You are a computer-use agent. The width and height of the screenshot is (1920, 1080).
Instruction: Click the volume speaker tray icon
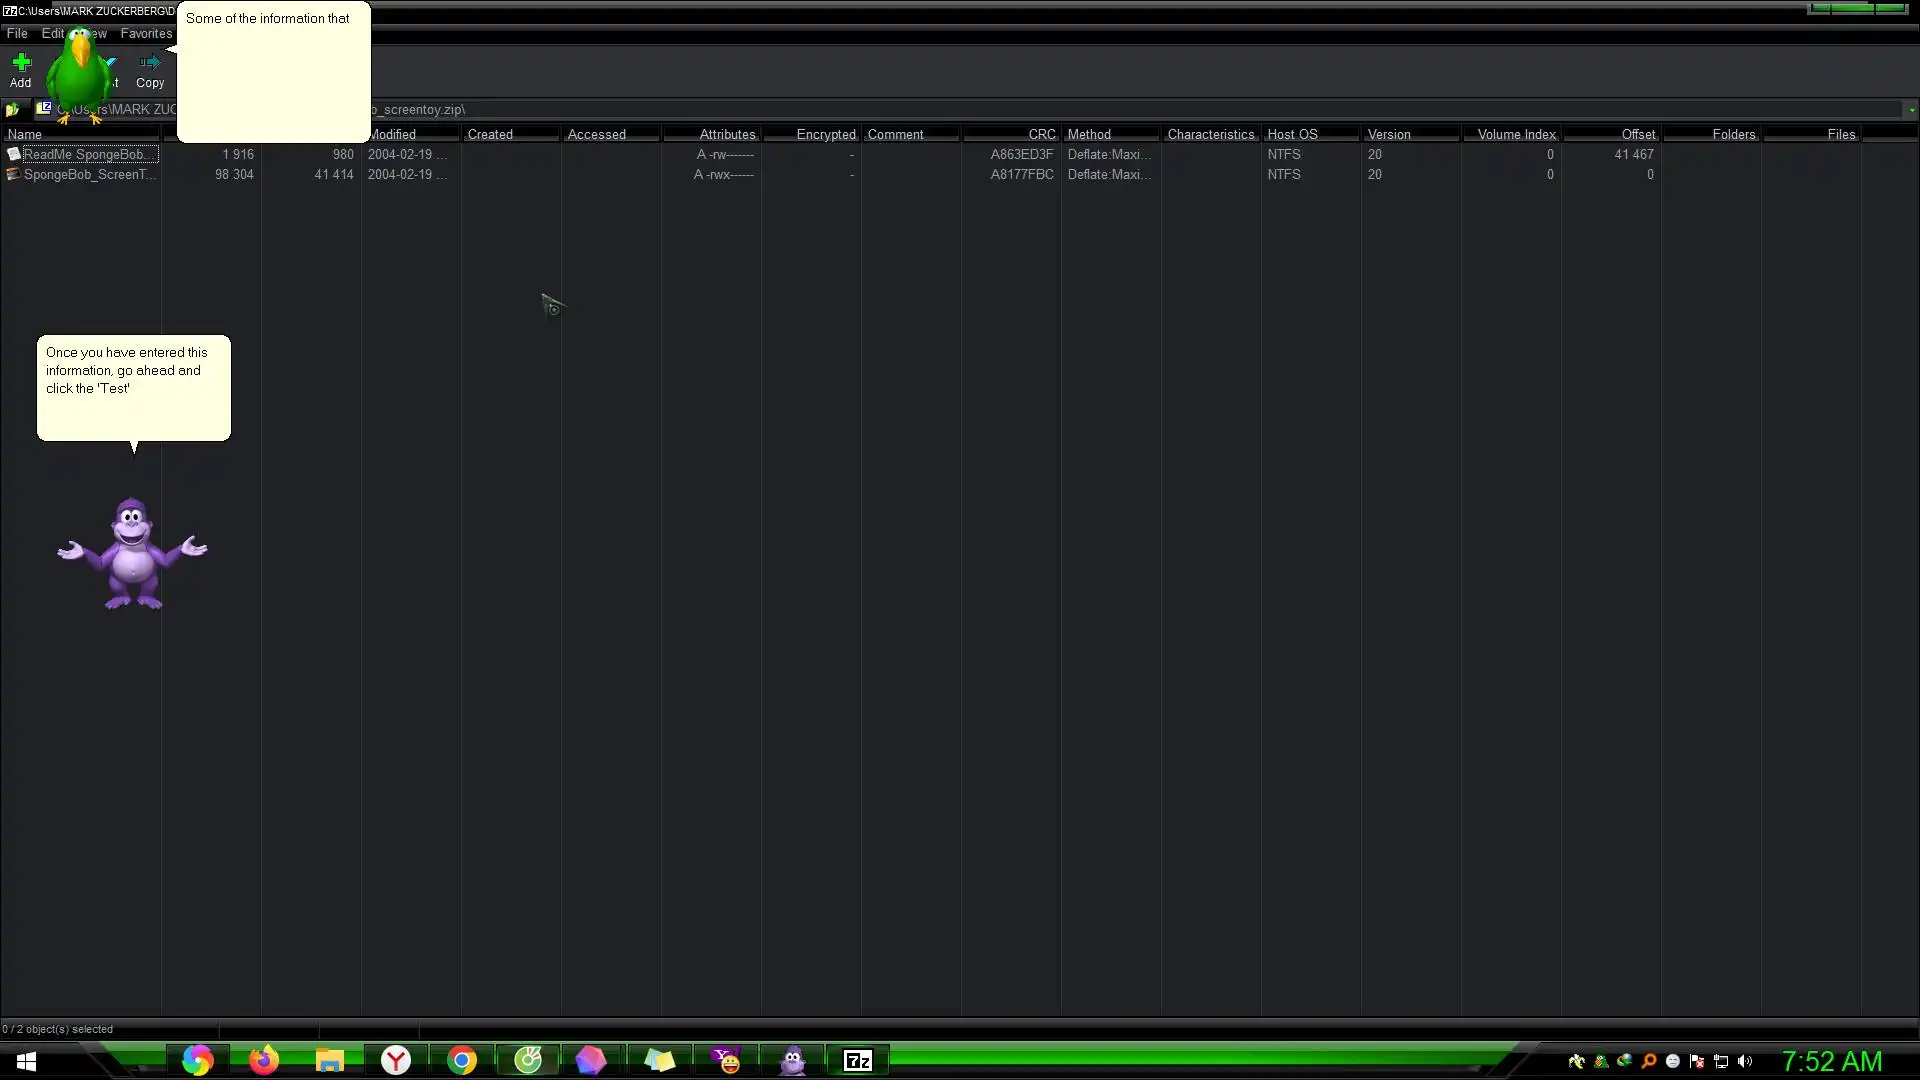(x=1745, y=1061)
